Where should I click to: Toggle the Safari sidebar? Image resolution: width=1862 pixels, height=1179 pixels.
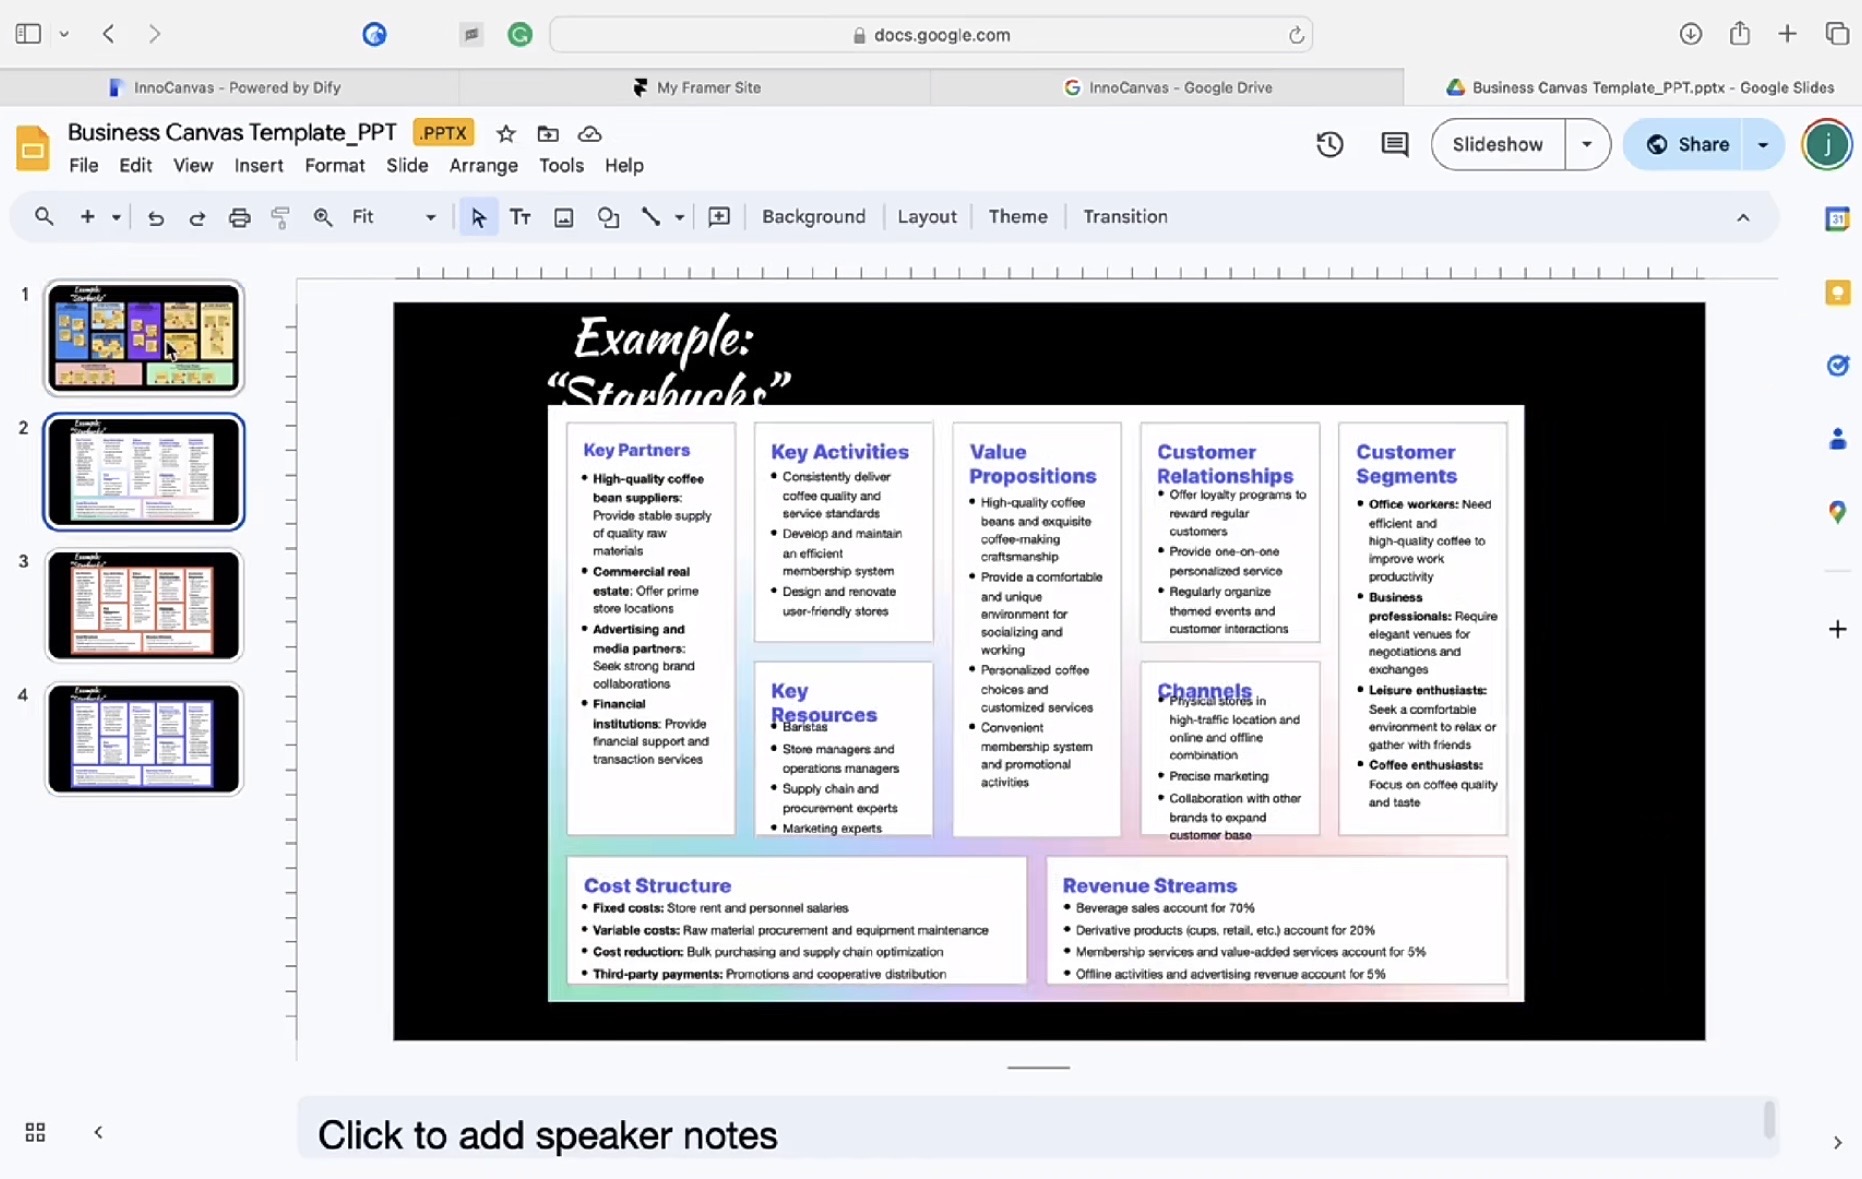(x=28, y=34)
